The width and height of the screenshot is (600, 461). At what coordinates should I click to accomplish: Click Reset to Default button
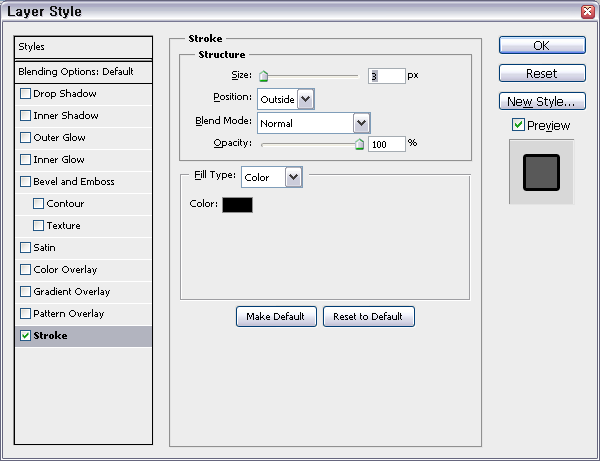(368, 316)
